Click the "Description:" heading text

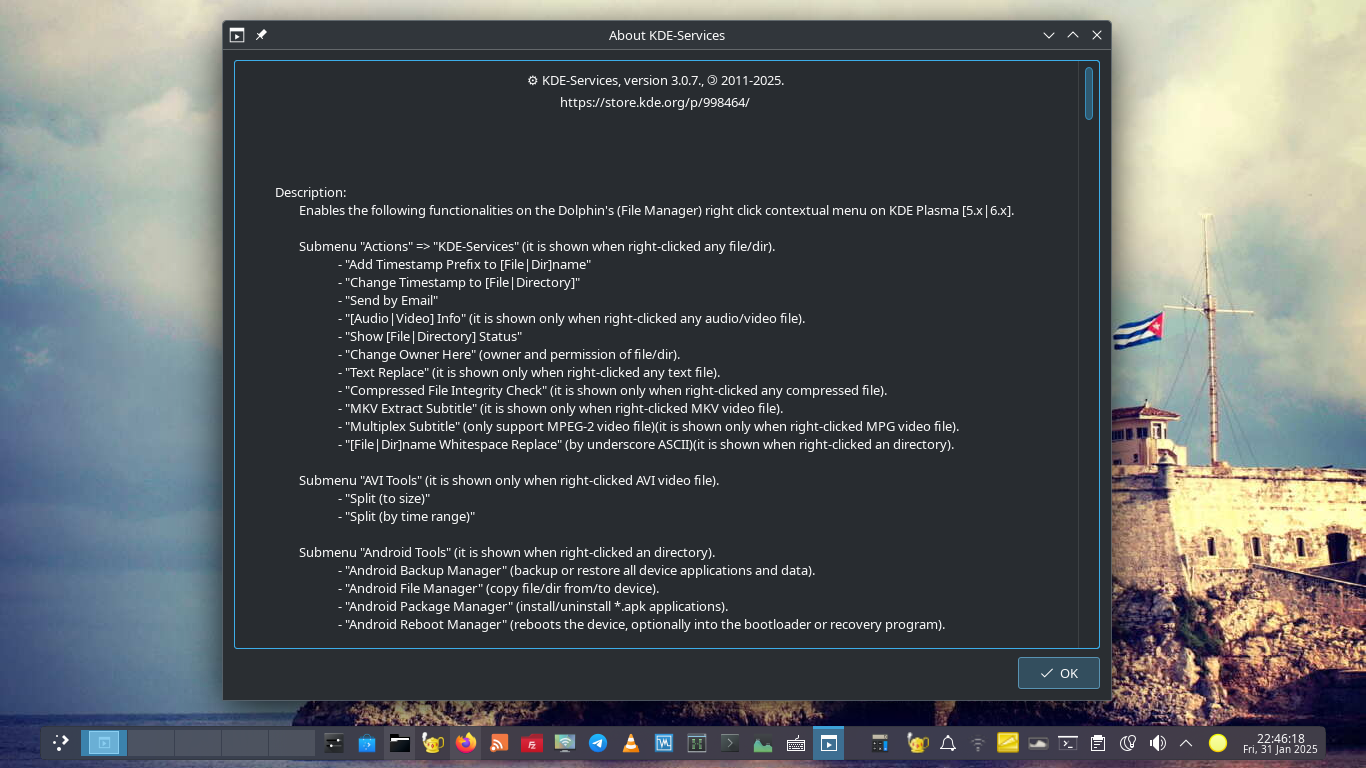[311, 192]
